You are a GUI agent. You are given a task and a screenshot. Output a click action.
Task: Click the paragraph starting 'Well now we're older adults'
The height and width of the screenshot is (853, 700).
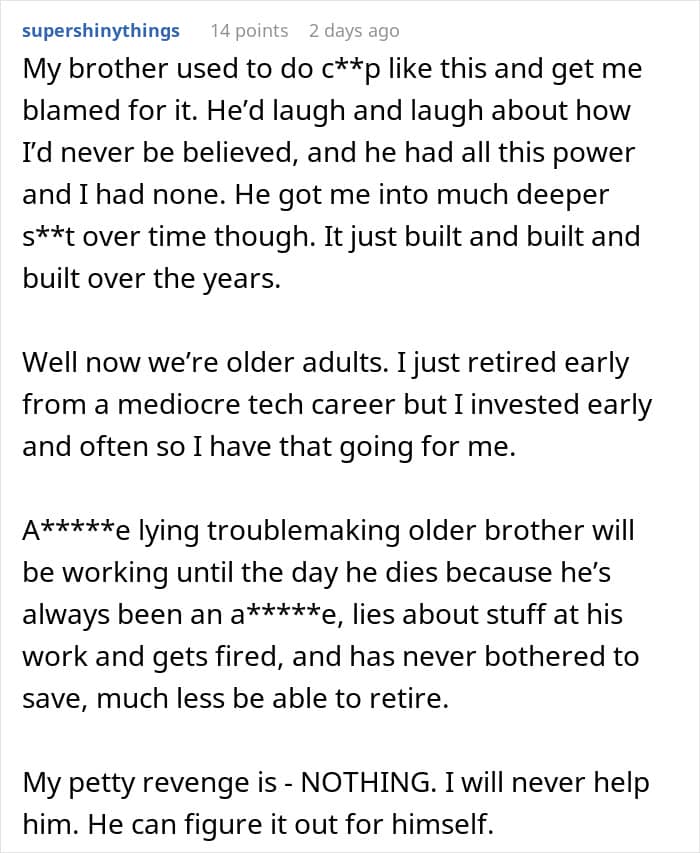(x=337, y=404)
